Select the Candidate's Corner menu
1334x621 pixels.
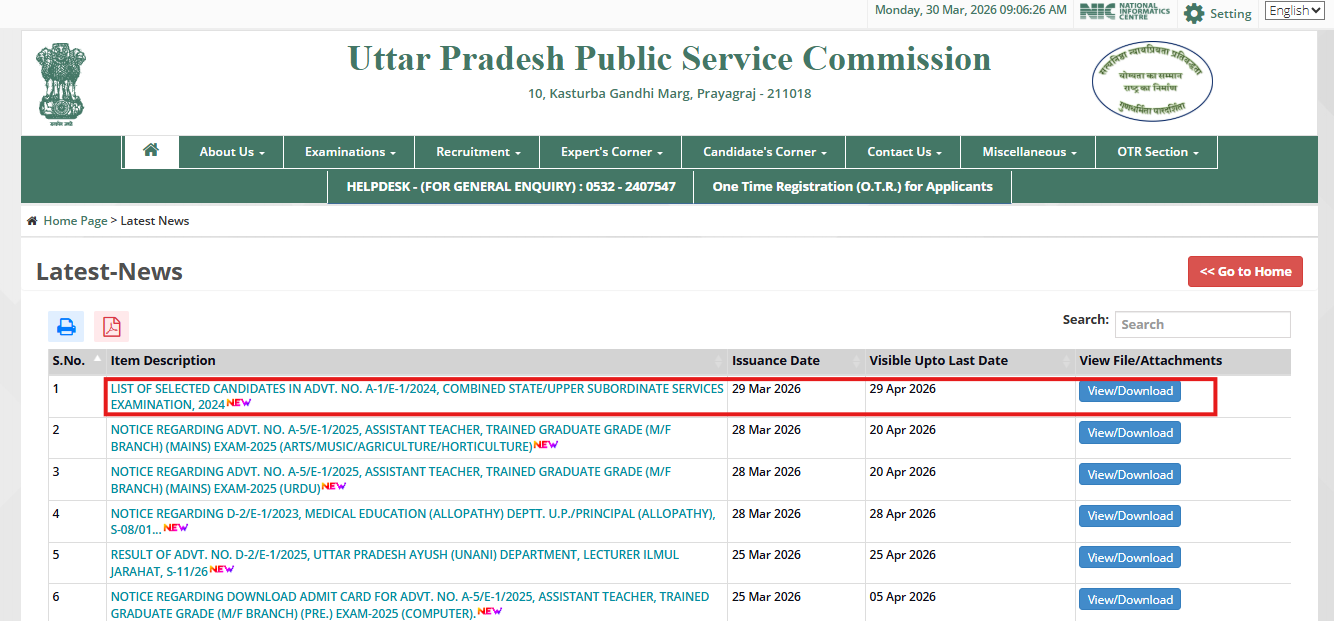click(762, 151)
